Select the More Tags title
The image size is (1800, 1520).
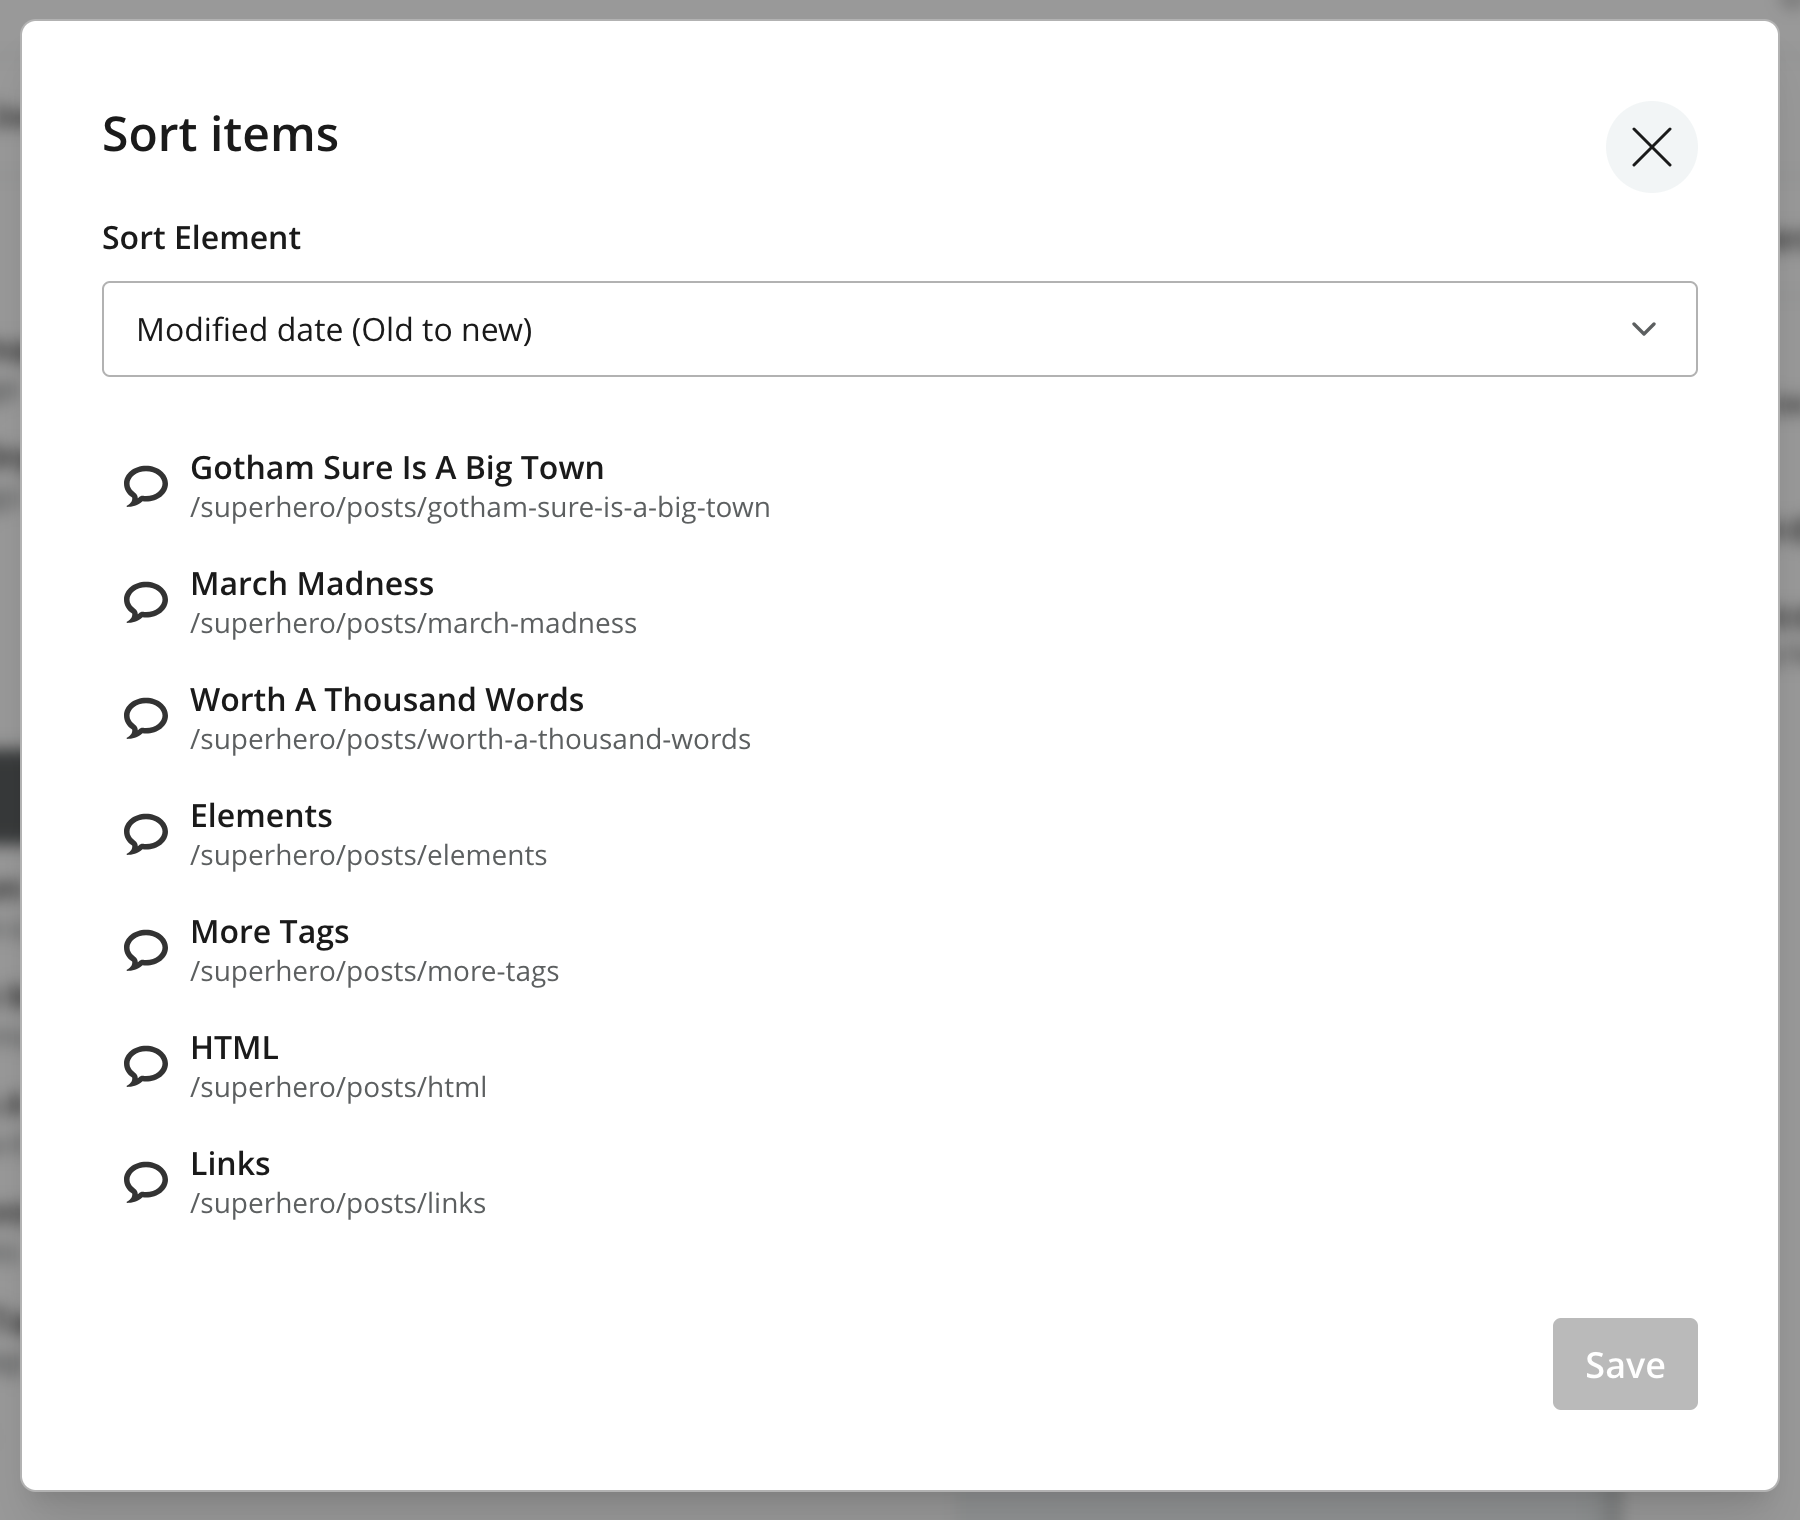pyautogui.click(x=270, y=932)
